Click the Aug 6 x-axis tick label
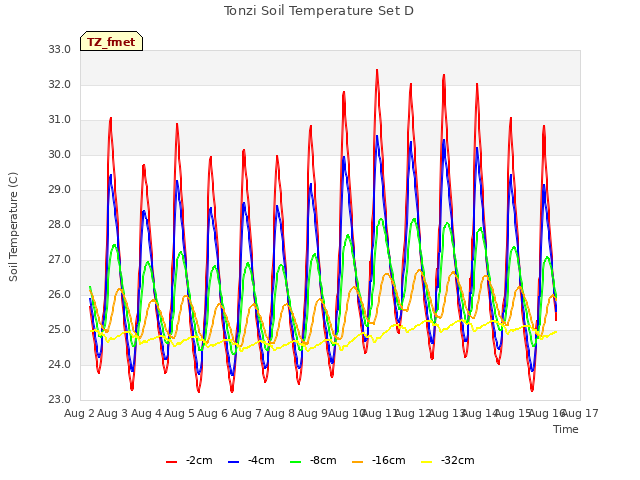Viewport: 640px width, 480px height. click(212, 413)
